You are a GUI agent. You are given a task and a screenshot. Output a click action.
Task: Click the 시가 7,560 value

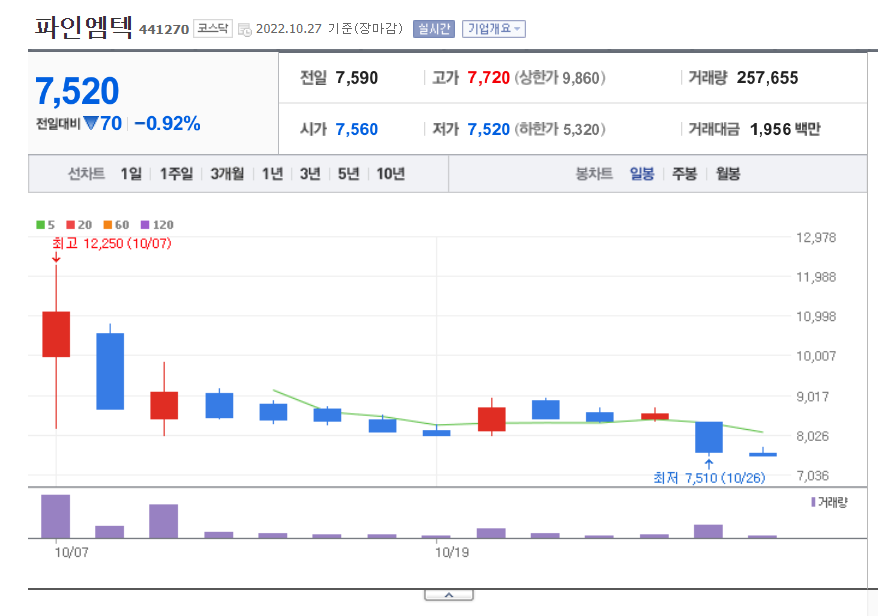coord(357,129)
